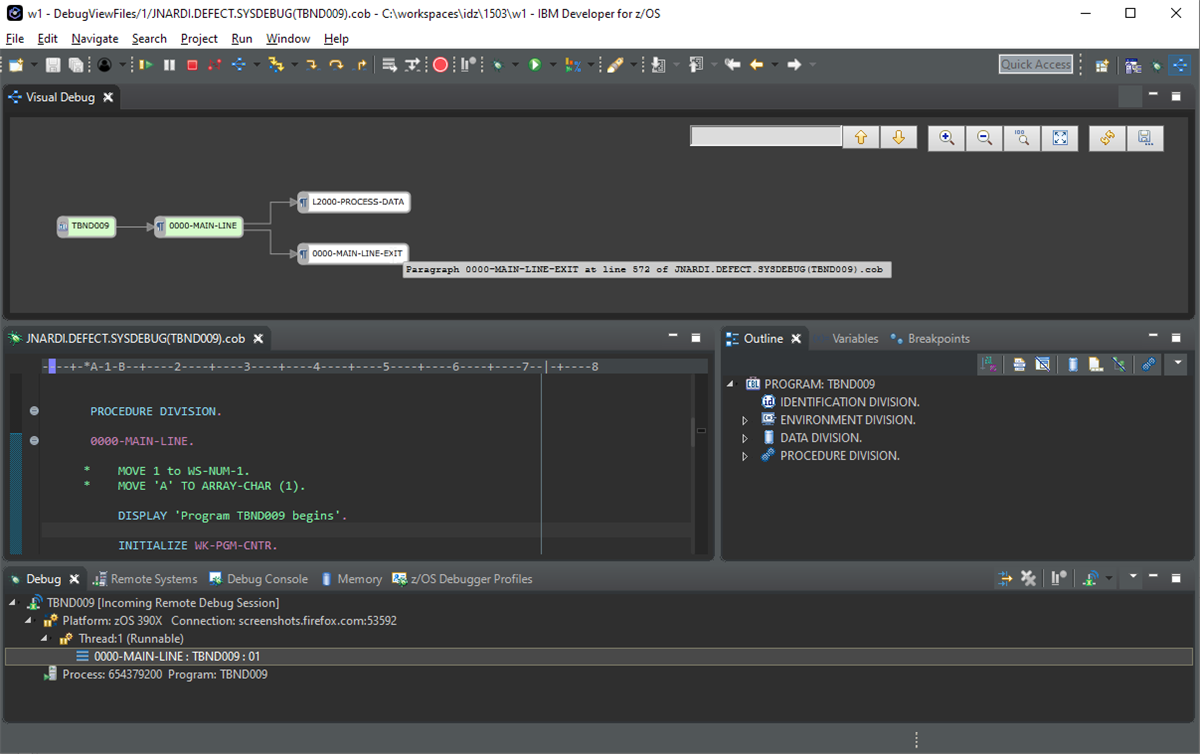Open the Run menu

click(x=241, y=39)
